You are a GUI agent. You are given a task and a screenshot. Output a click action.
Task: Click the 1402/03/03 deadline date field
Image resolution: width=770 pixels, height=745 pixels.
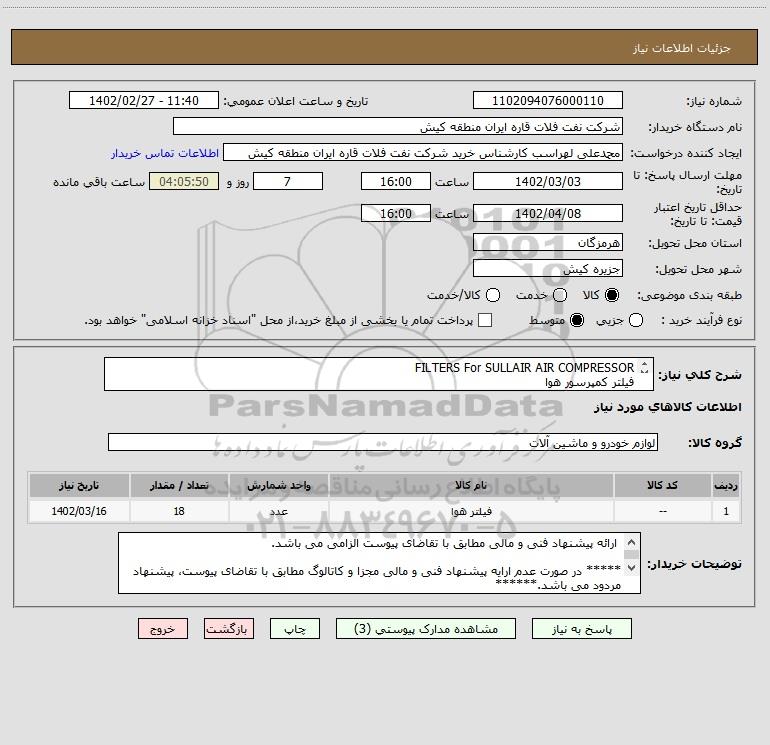pyautogui.click(x=548, y=181)
